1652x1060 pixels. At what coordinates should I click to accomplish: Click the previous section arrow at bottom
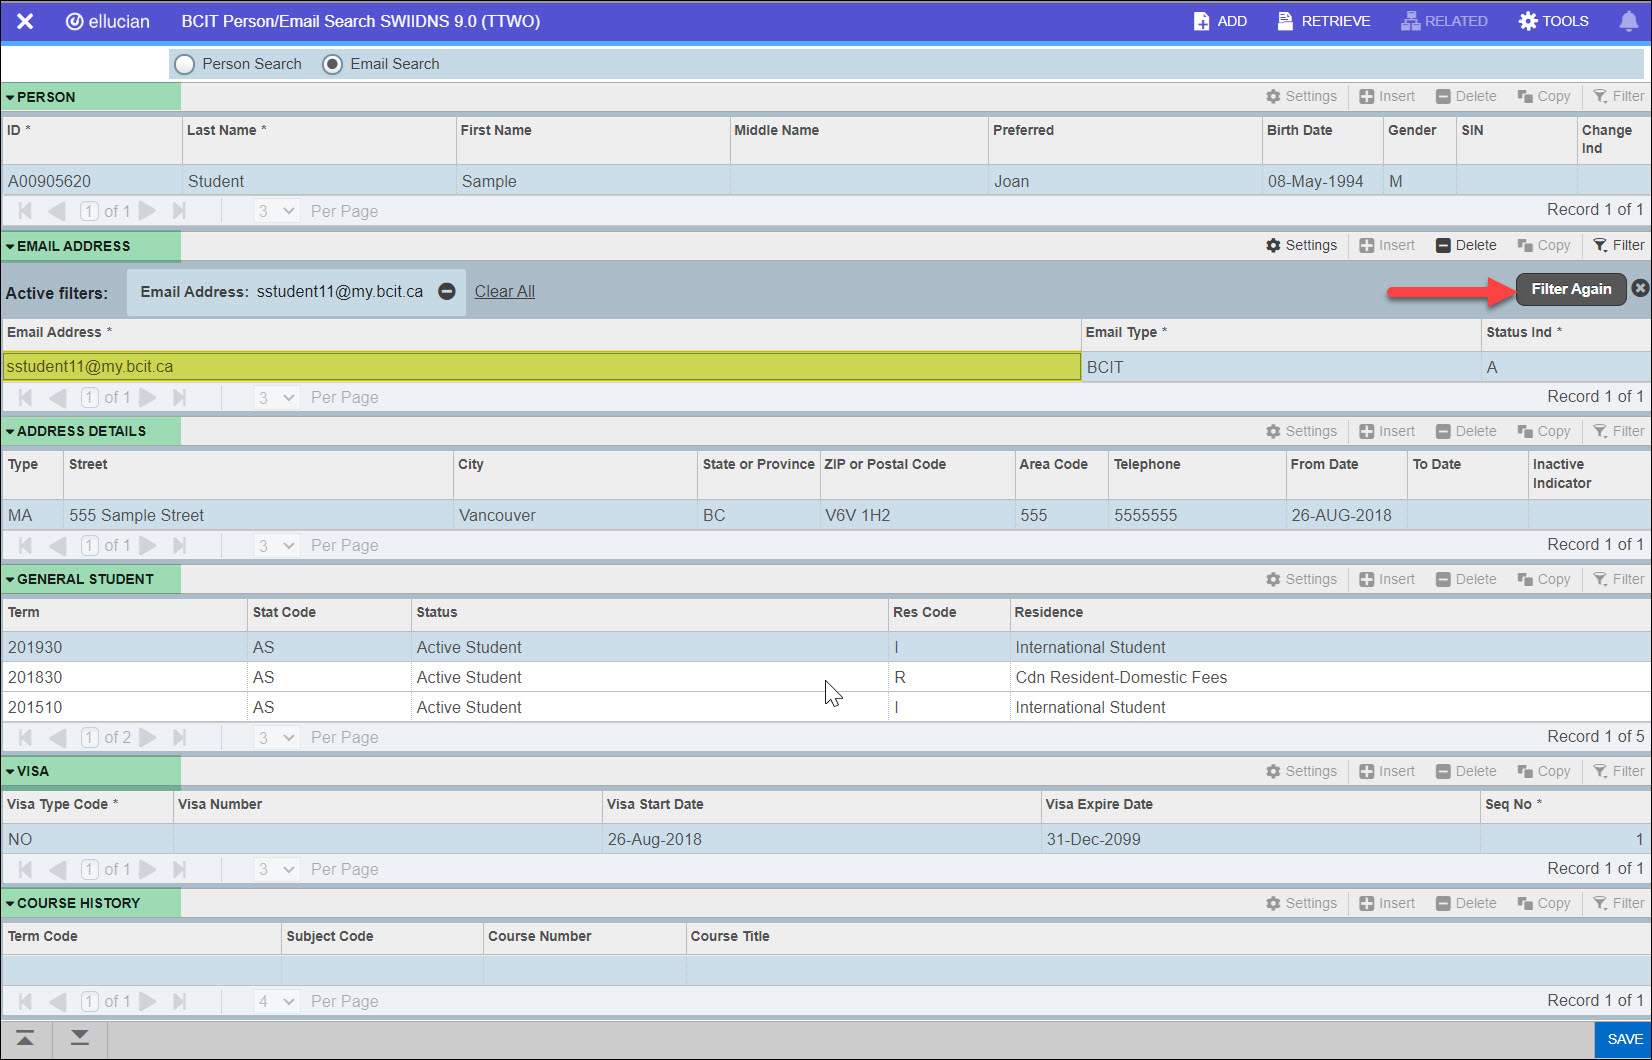click(x=25, y=1038)
